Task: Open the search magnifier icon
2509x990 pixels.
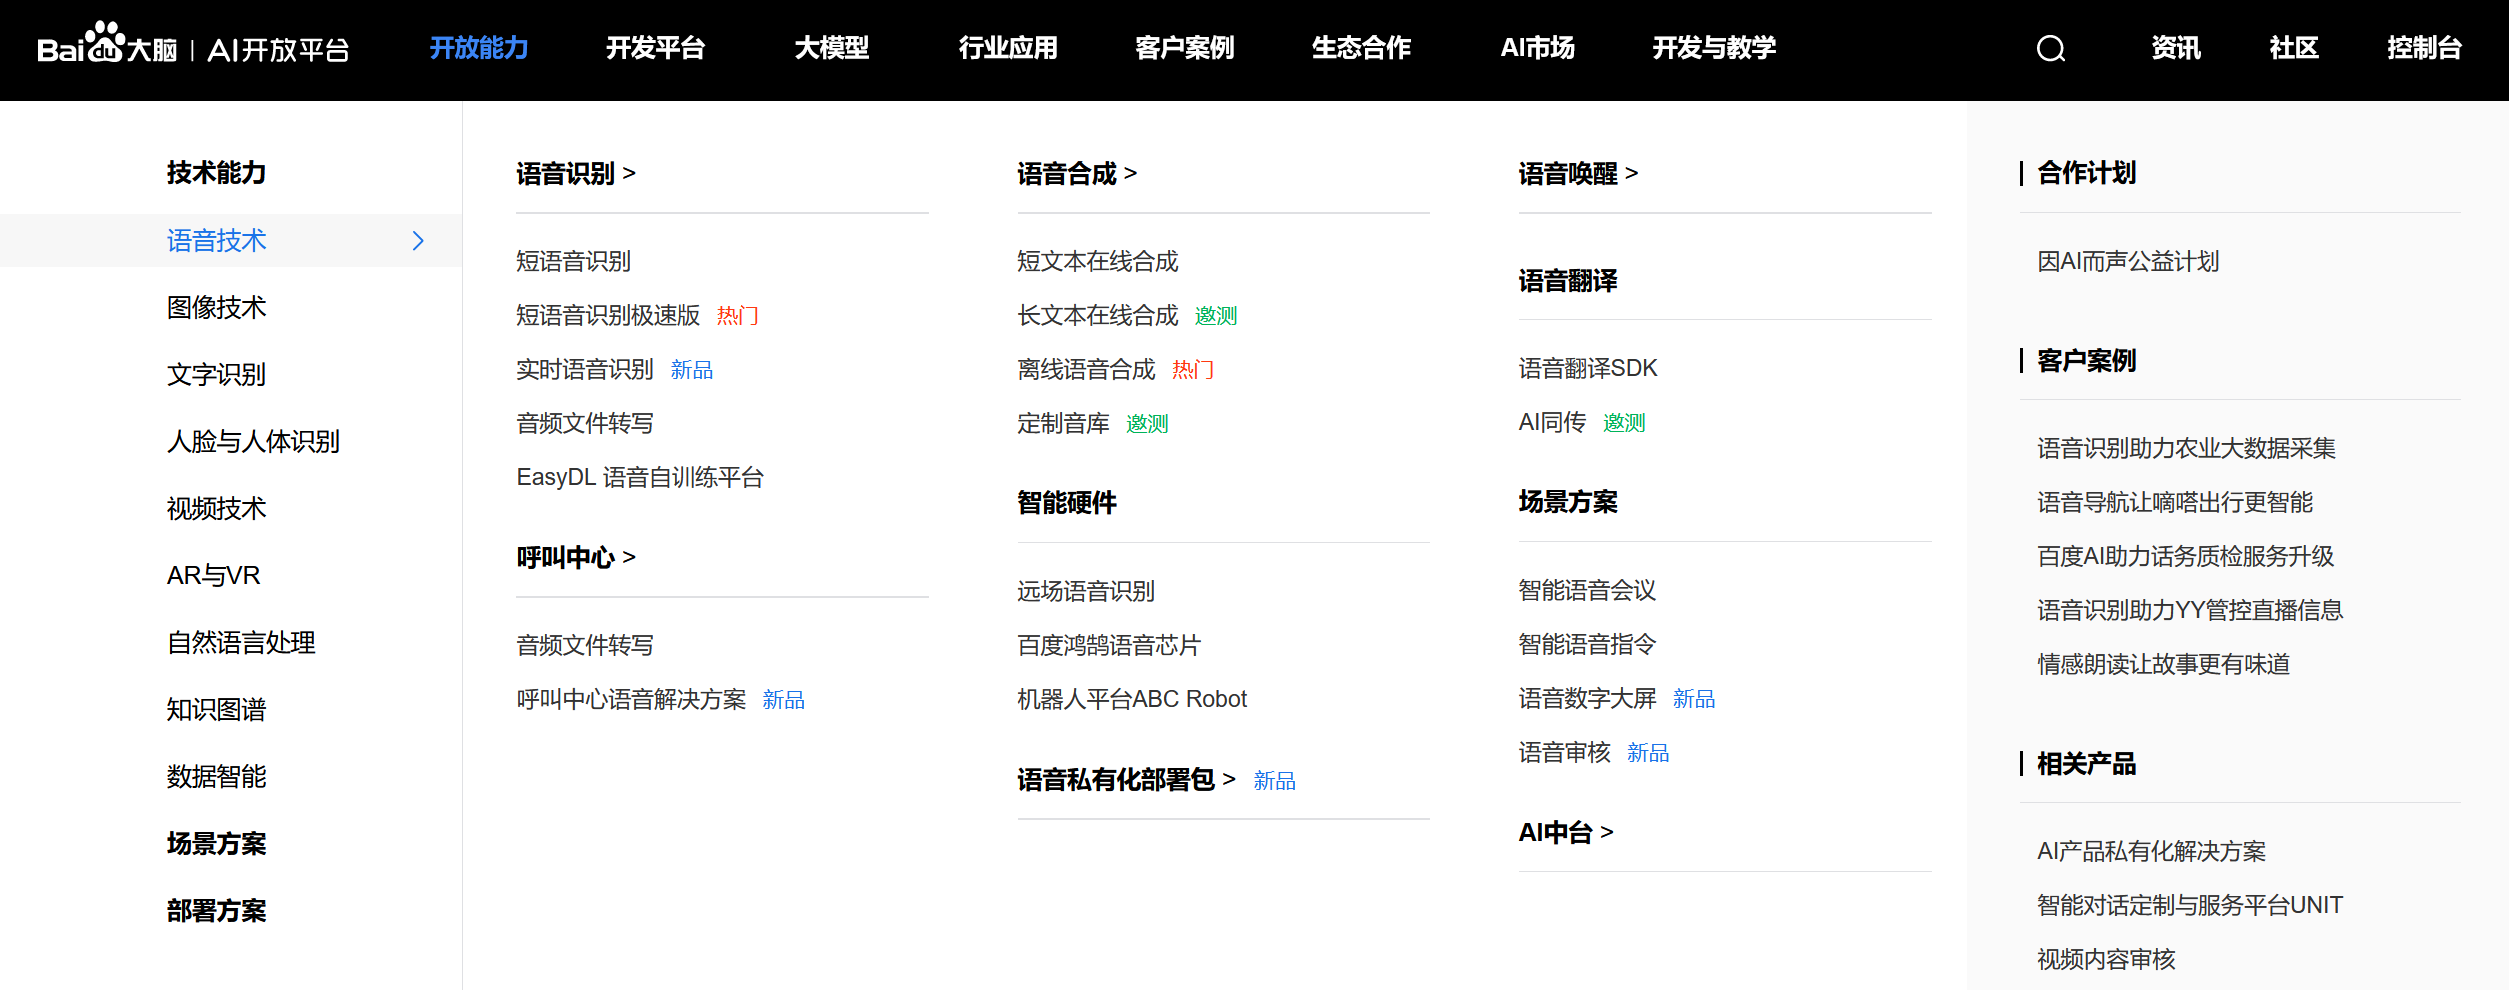Action: (x=2051, y=48)
